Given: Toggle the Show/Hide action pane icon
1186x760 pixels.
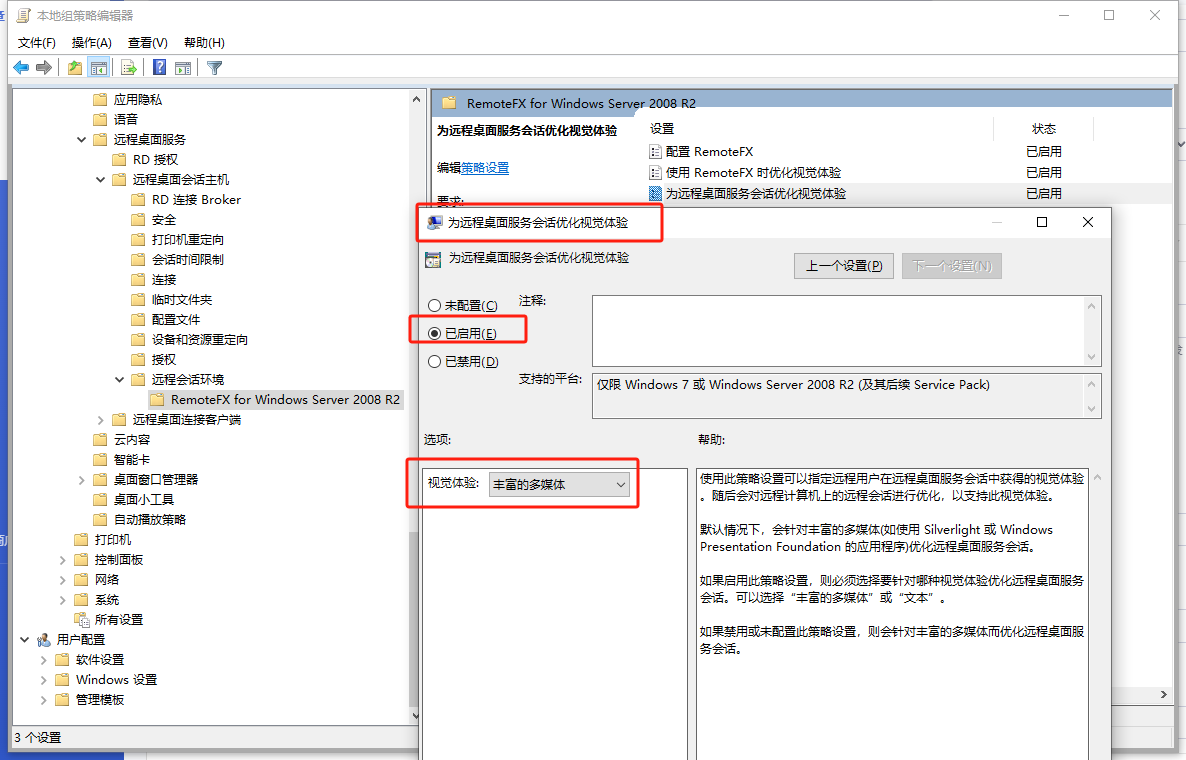Looking at the screenshot, I should 183,68.
